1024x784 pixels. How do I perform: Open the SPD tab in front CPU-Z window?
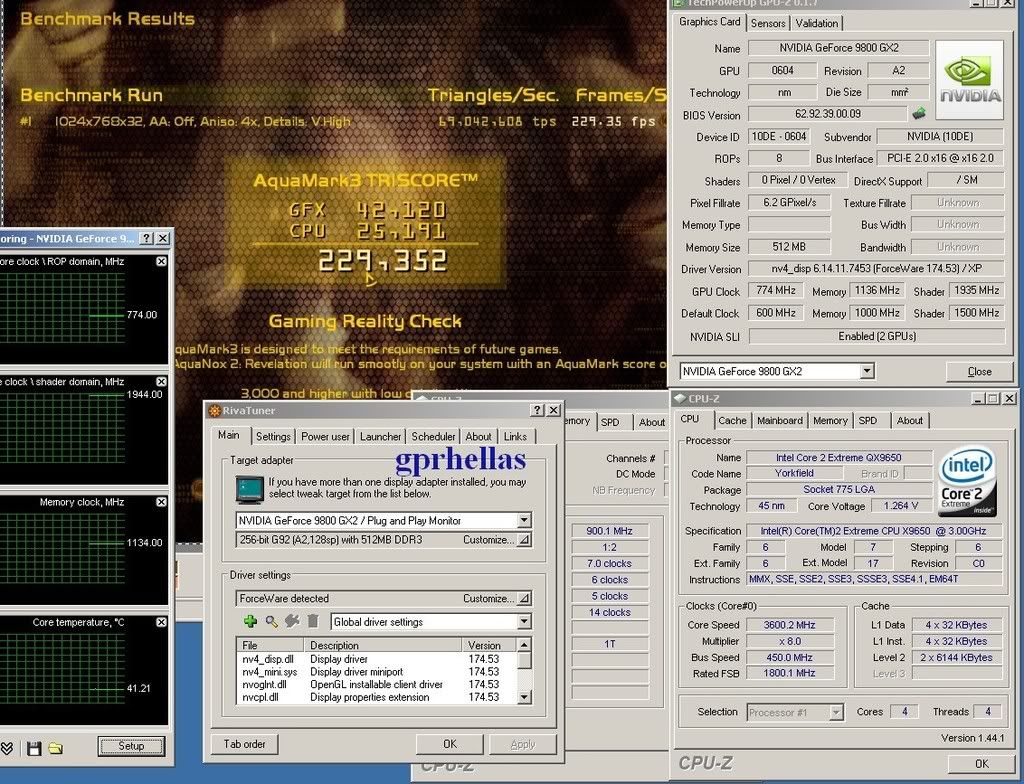point(868,421)
